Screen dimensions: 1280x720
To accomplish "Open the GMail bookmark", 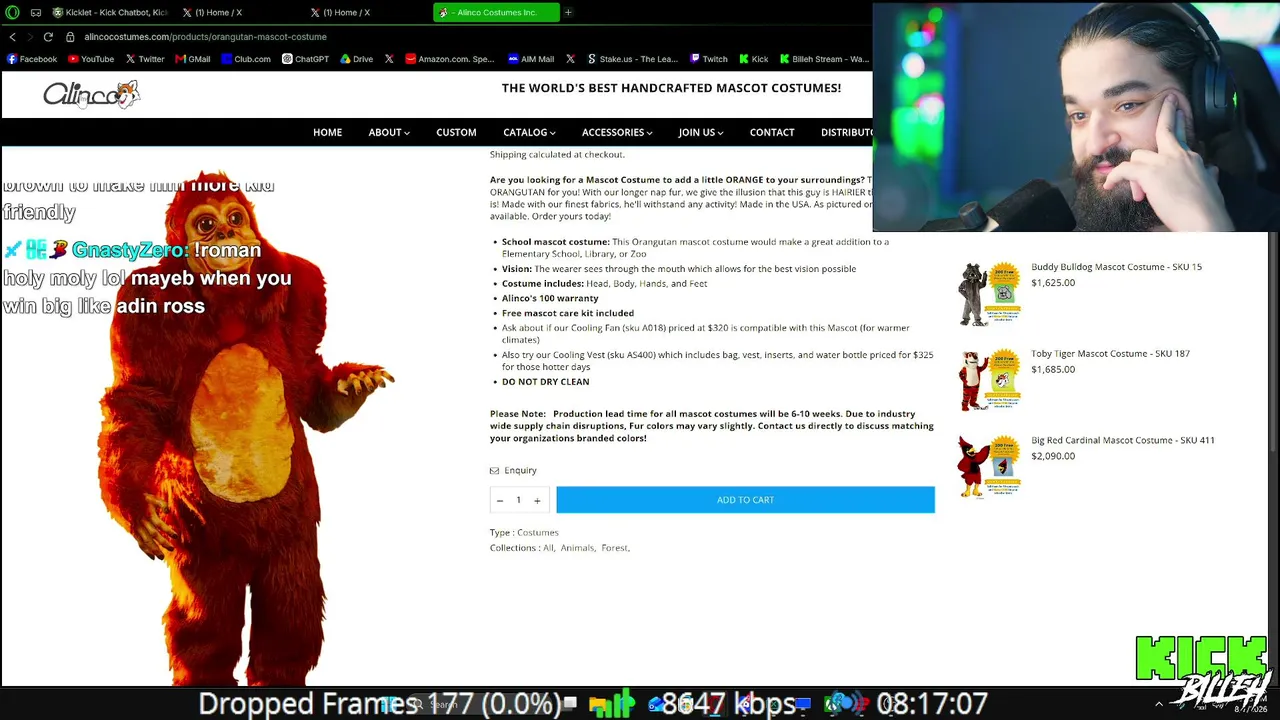I will tap(193, 59).
